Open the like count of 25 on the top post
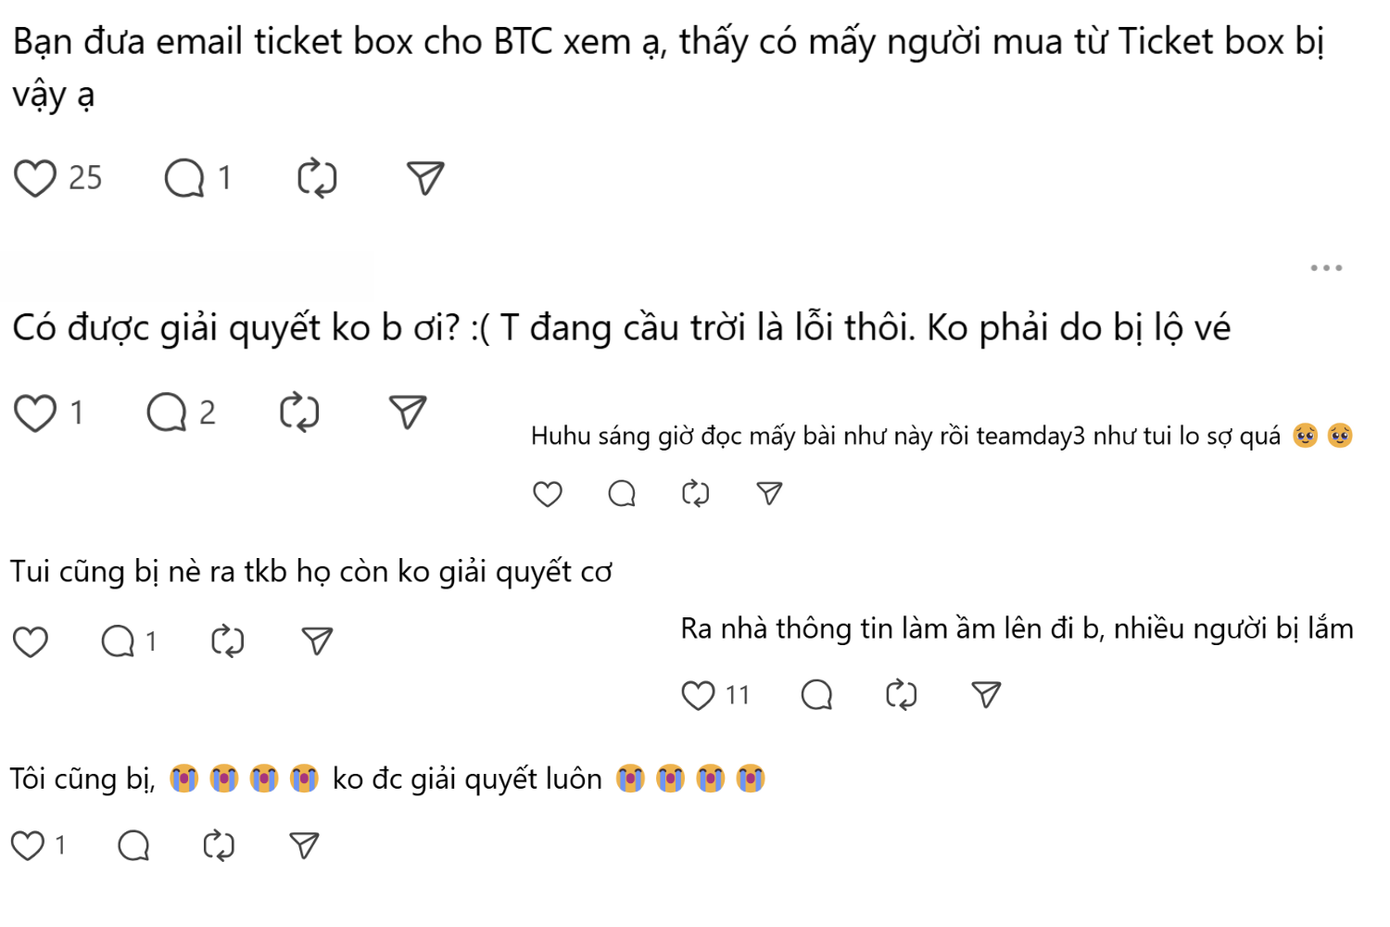Viewport: 1390px width, 927px height. point(86,177)
